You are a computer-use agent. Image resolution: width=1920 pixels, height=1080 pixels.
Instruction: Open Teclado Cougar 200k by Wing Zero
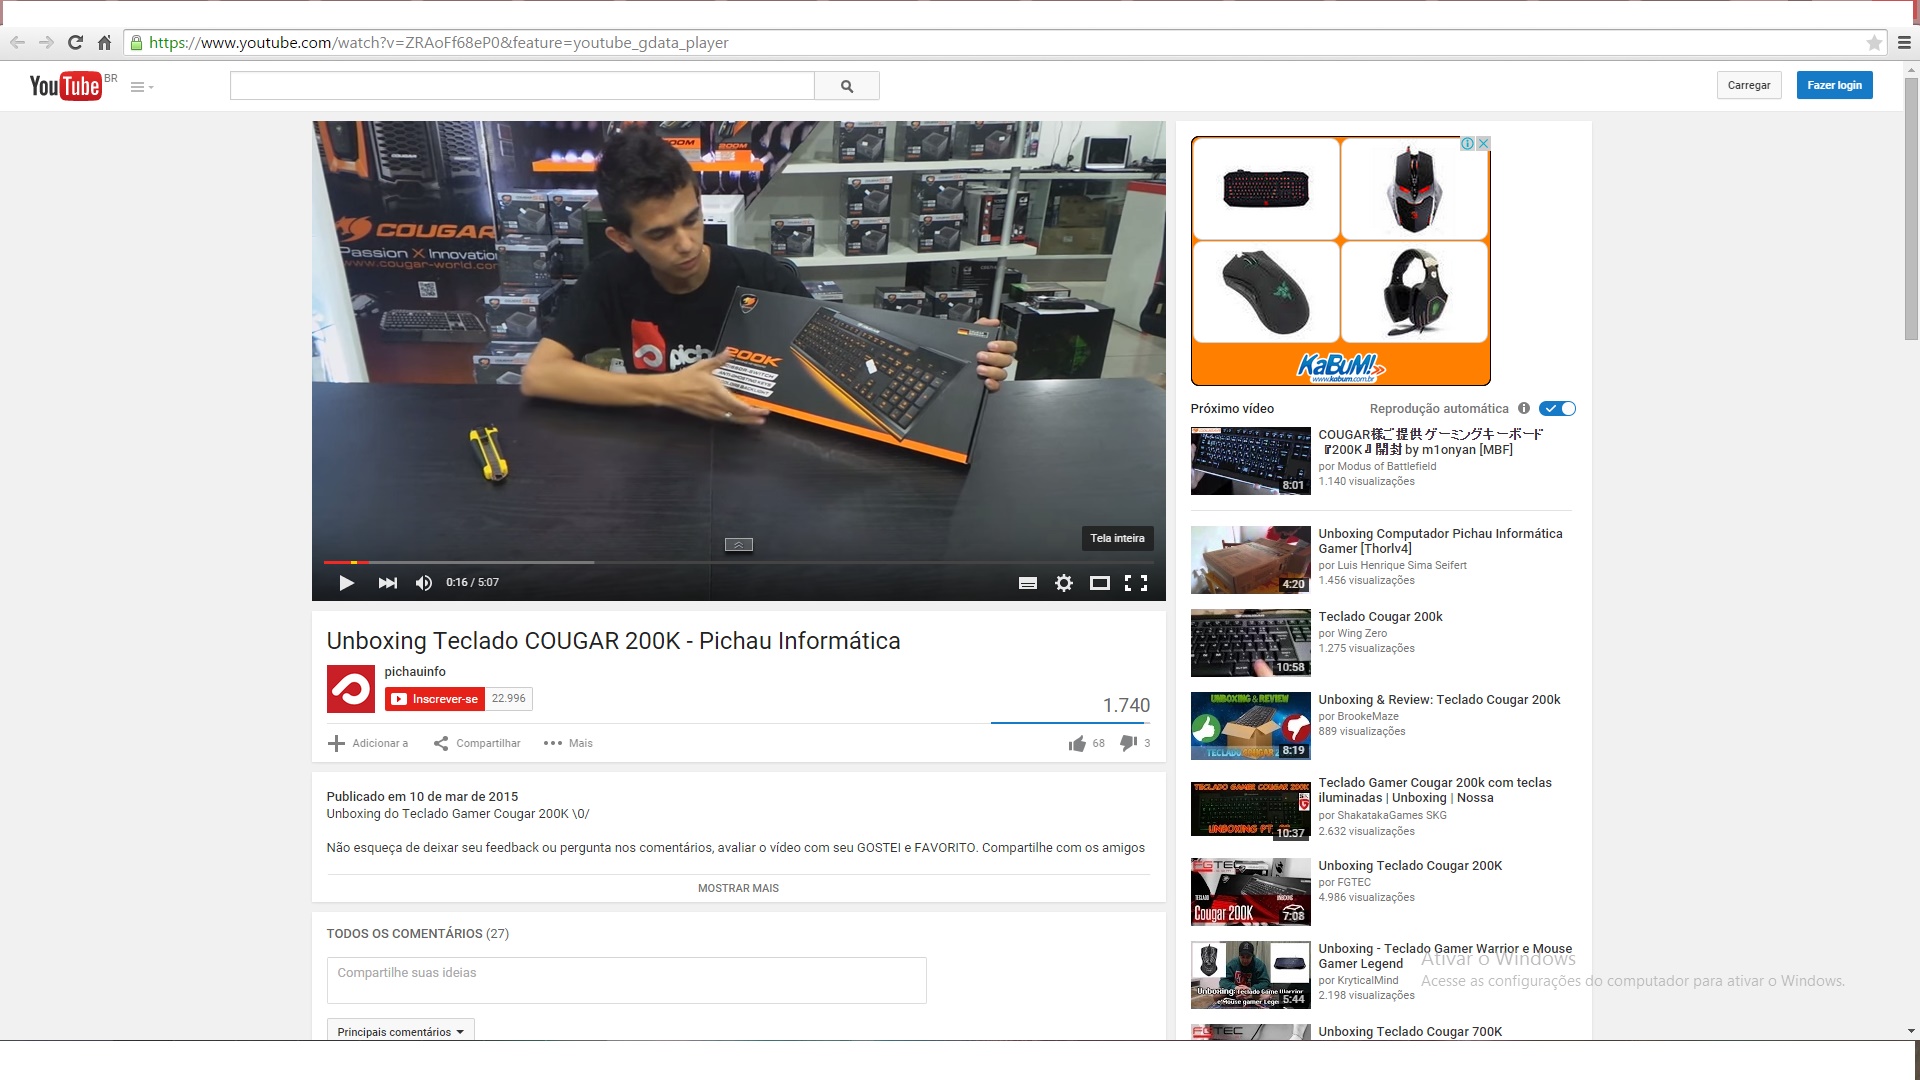coord(1380,616)
